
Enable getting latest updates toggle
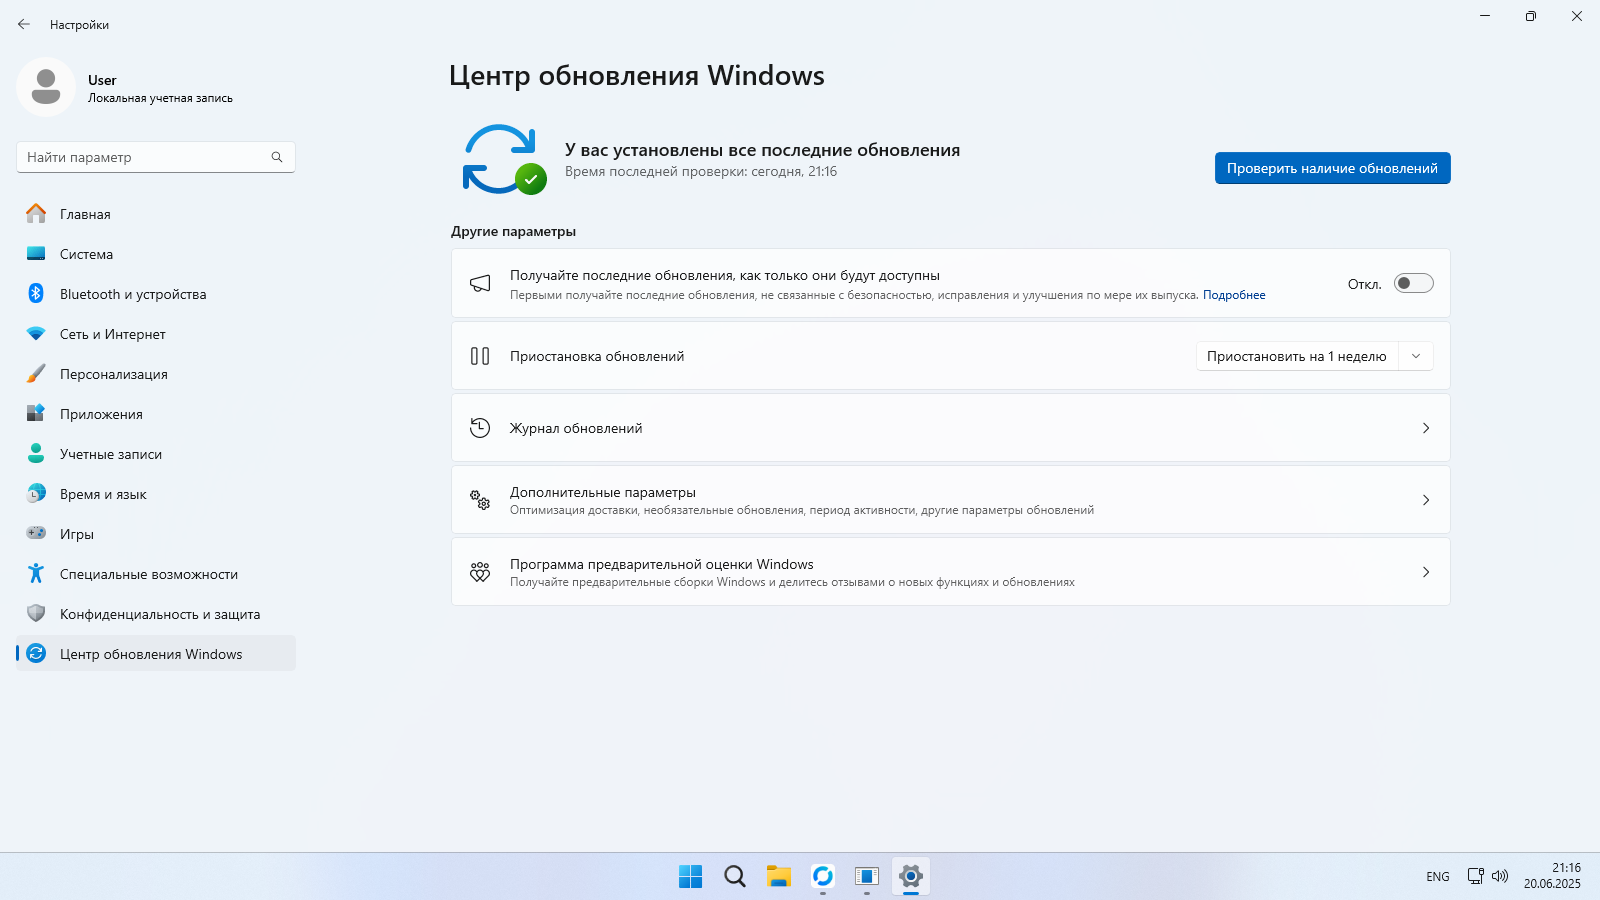click(x=1414, y=283)
